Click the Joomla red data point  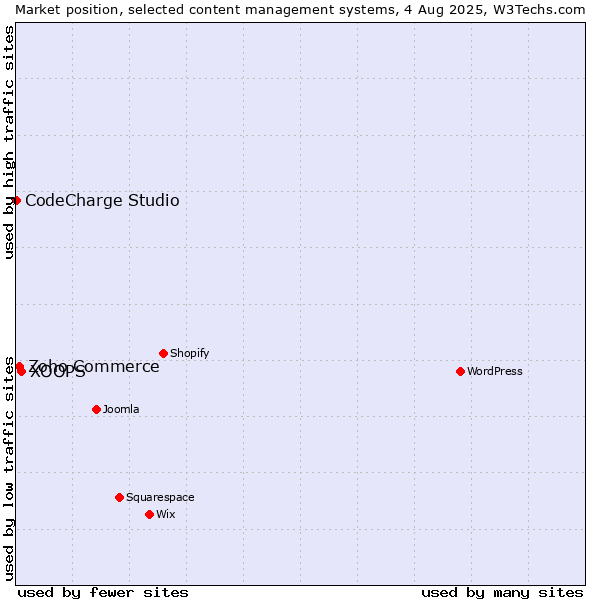coord(96,410)
